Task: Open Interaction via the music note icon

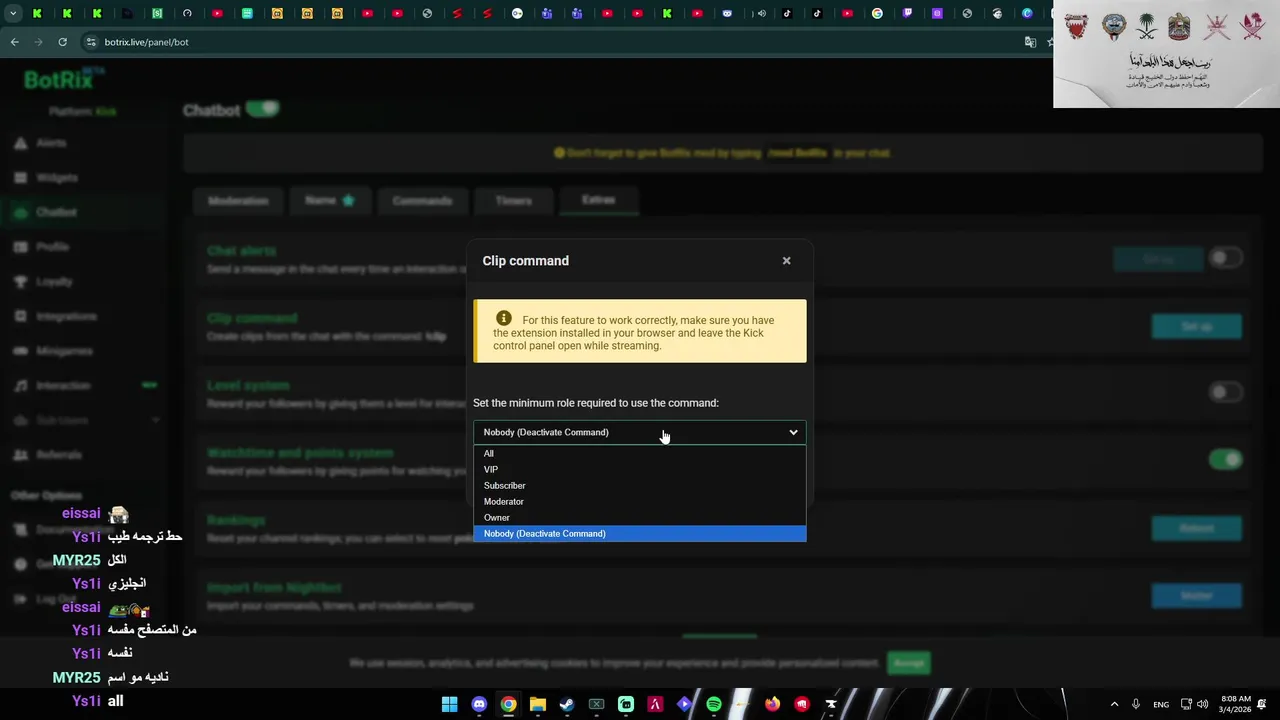Action: 20,386
